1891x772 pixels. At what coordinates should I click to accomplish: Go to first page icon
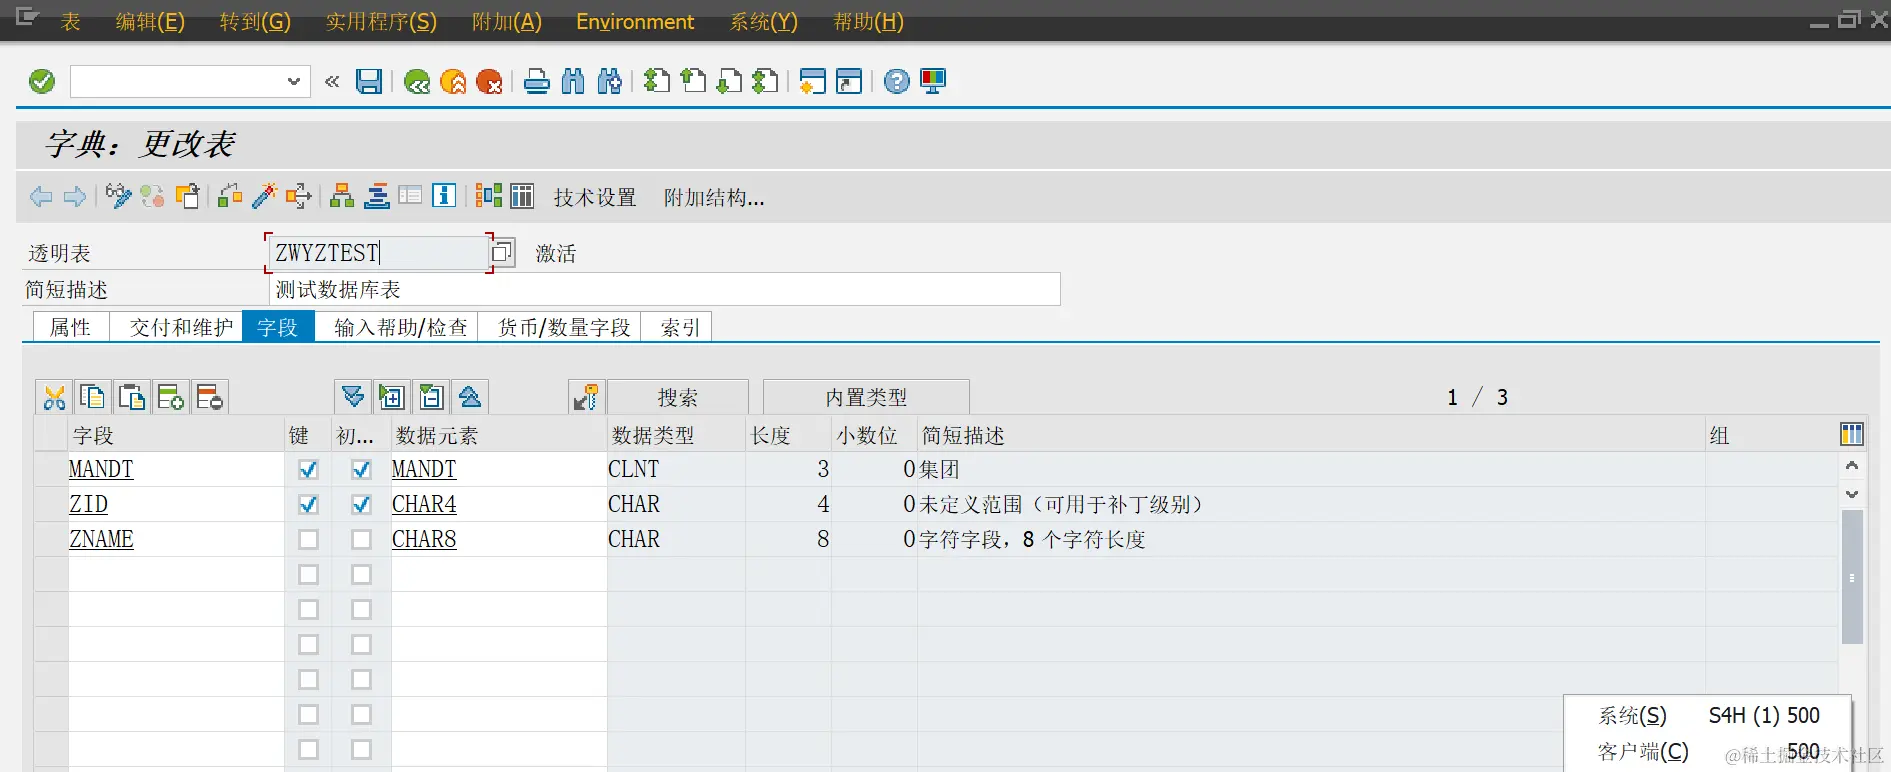click(x=657, y=81)
